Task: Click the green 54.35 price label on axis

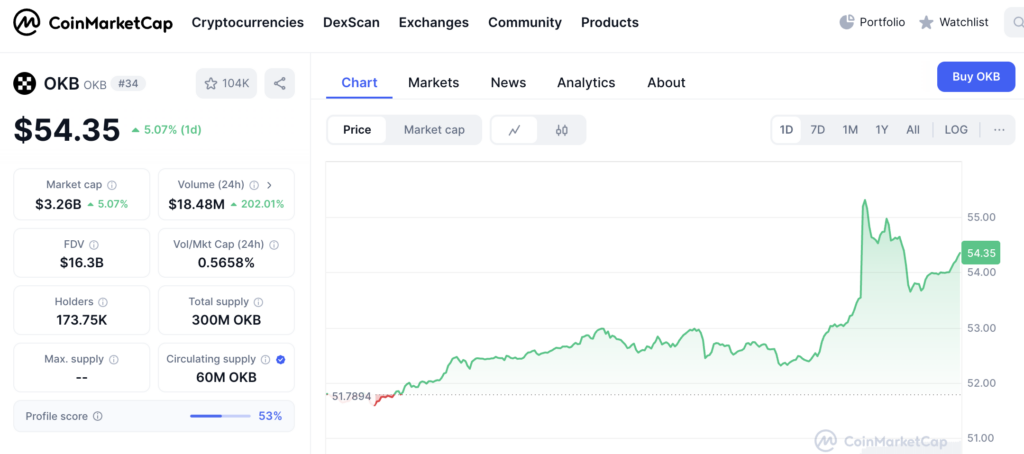Action: 981,253
